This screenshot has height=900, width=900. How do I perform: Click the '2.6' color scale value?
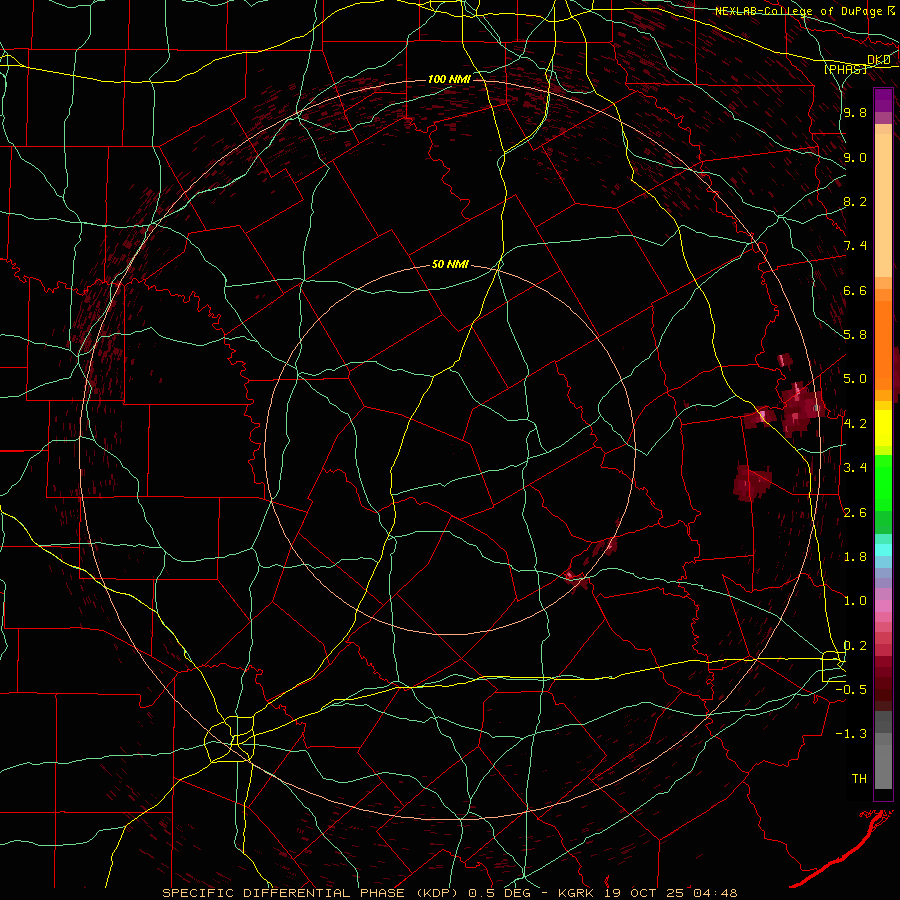coord(855,513)
